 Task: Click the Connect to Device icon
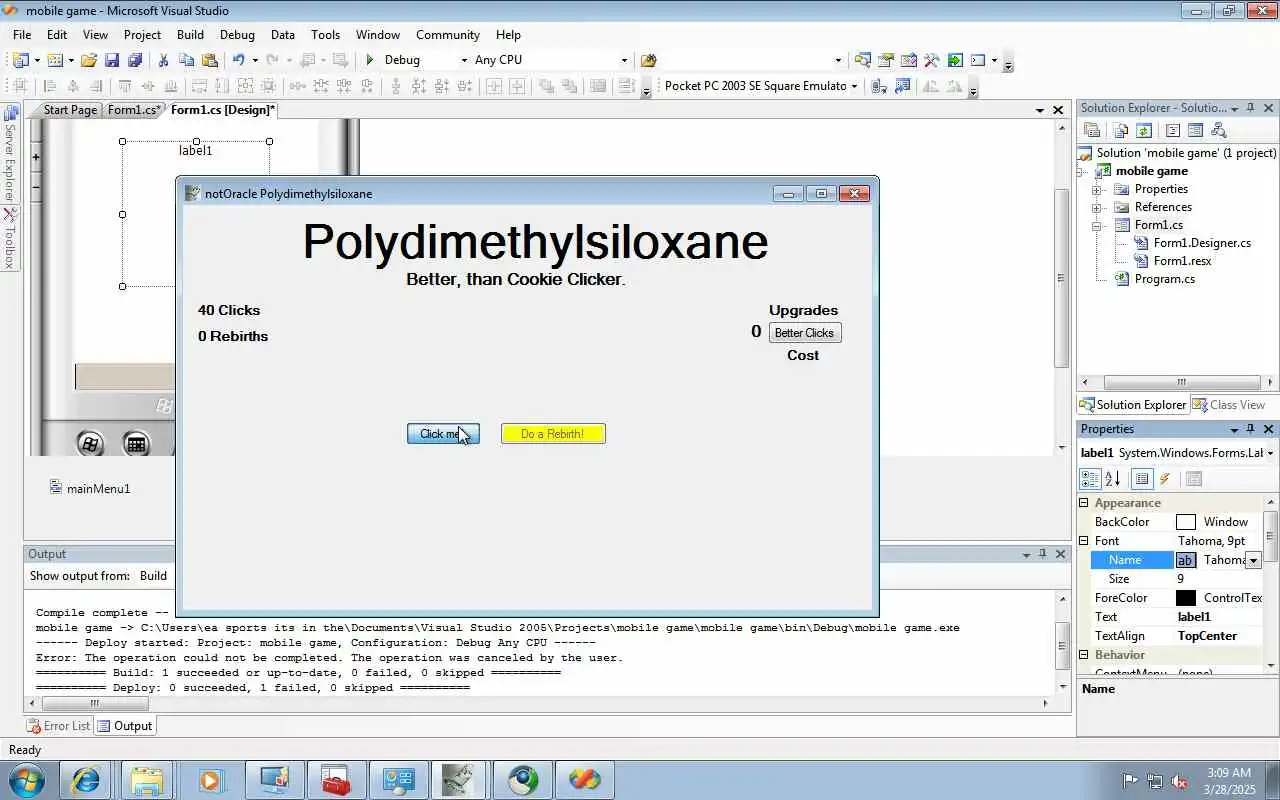[x=879, y=86]
